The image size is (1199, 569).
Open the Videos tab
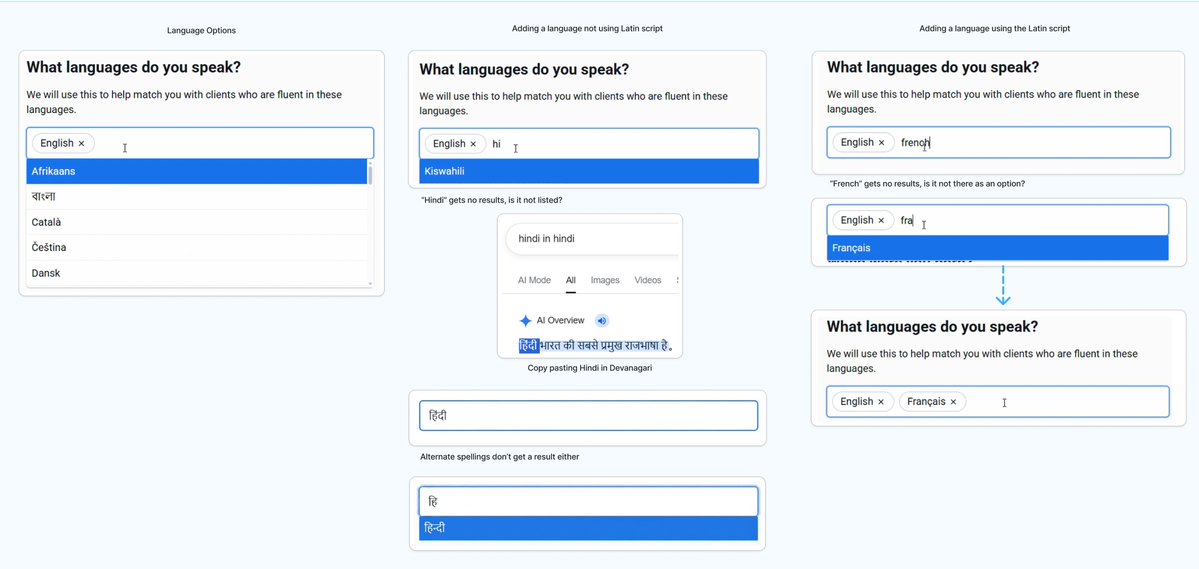(x=648, y=280)
